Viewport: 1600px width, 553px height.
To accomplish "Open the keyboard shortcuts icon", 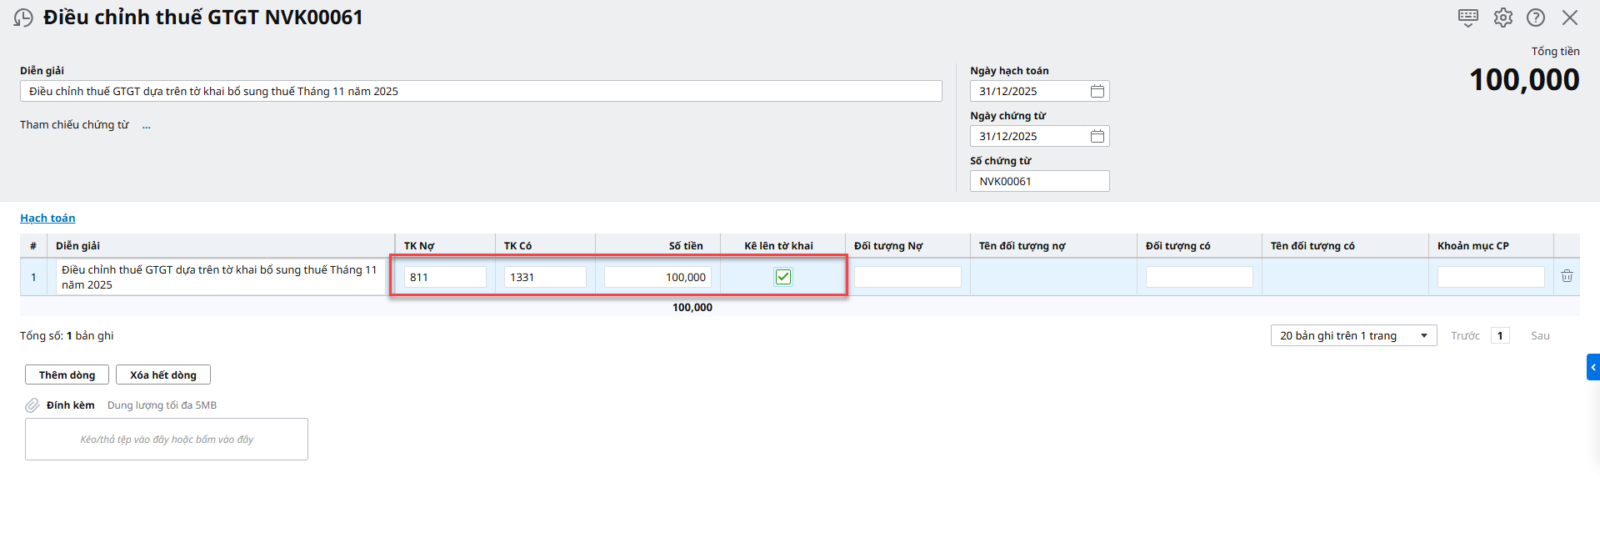I will [1468, 17].
